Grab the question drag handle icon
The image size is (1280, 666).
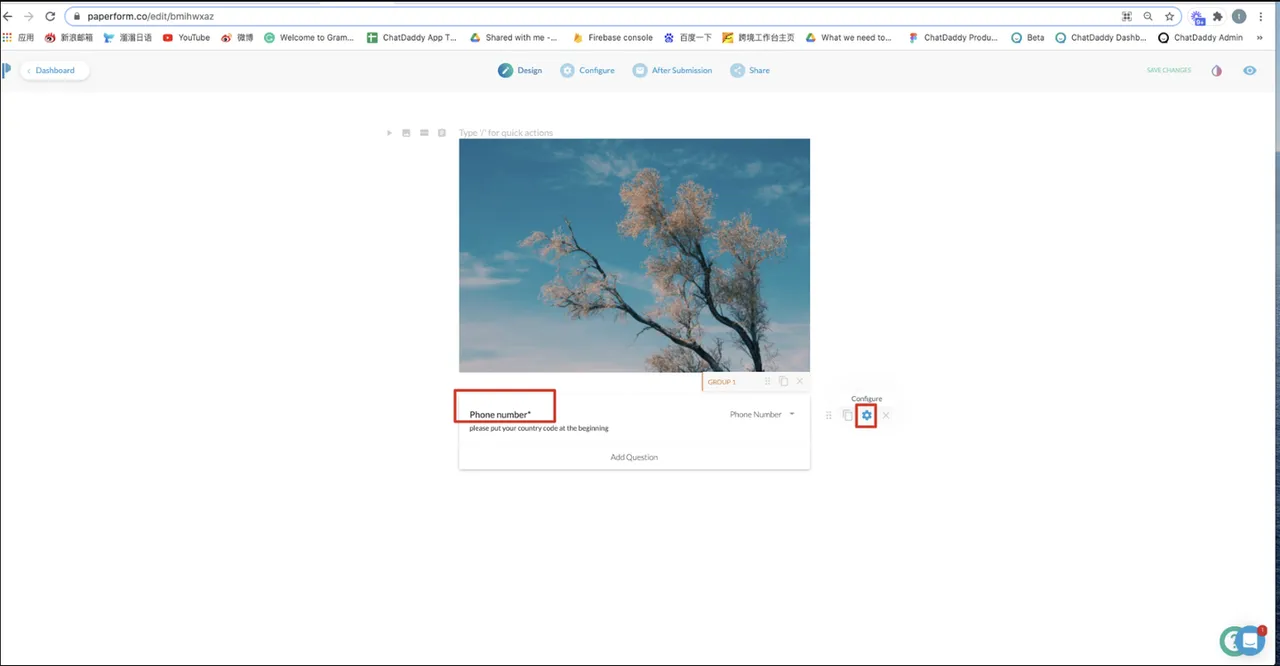[x=828, y=415]
